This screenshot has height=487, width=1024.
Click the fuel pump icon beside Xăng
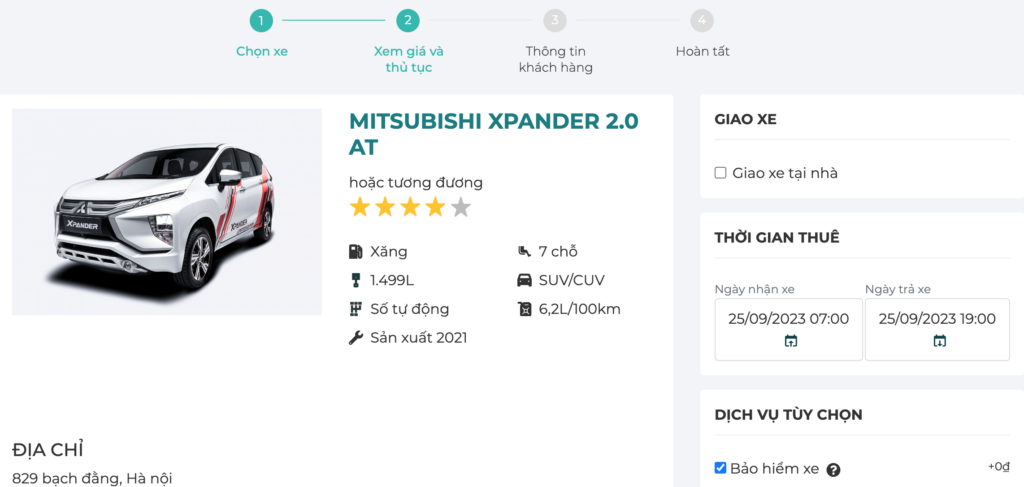pyautogui.click(x=355, y=252)
